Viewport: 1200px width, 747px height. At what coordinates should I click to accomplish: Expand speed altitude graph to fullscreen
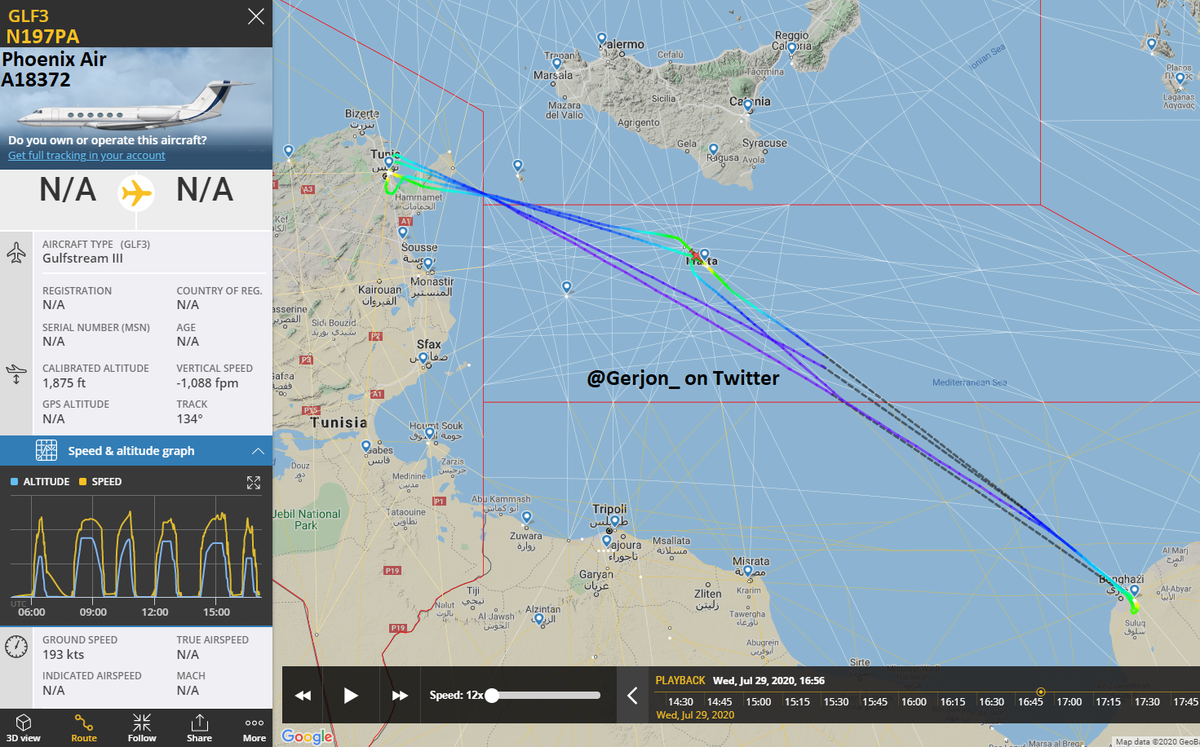[253, 482]
